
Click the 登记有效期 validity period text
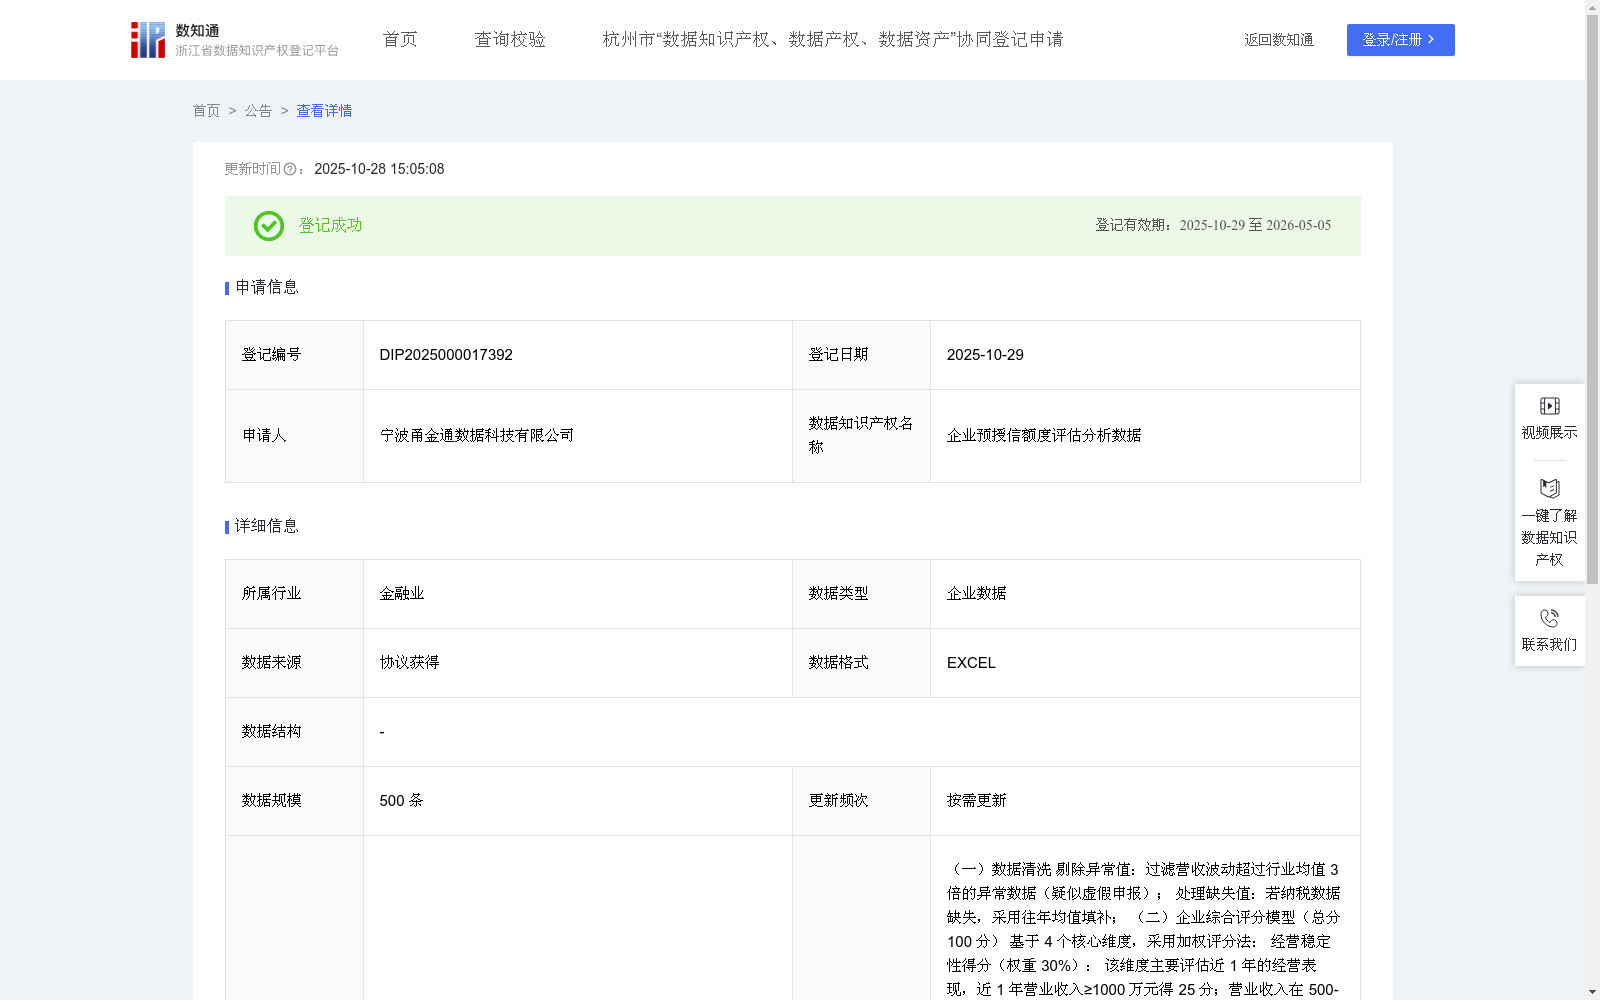pyautogui.click(x=1213, y=226)
